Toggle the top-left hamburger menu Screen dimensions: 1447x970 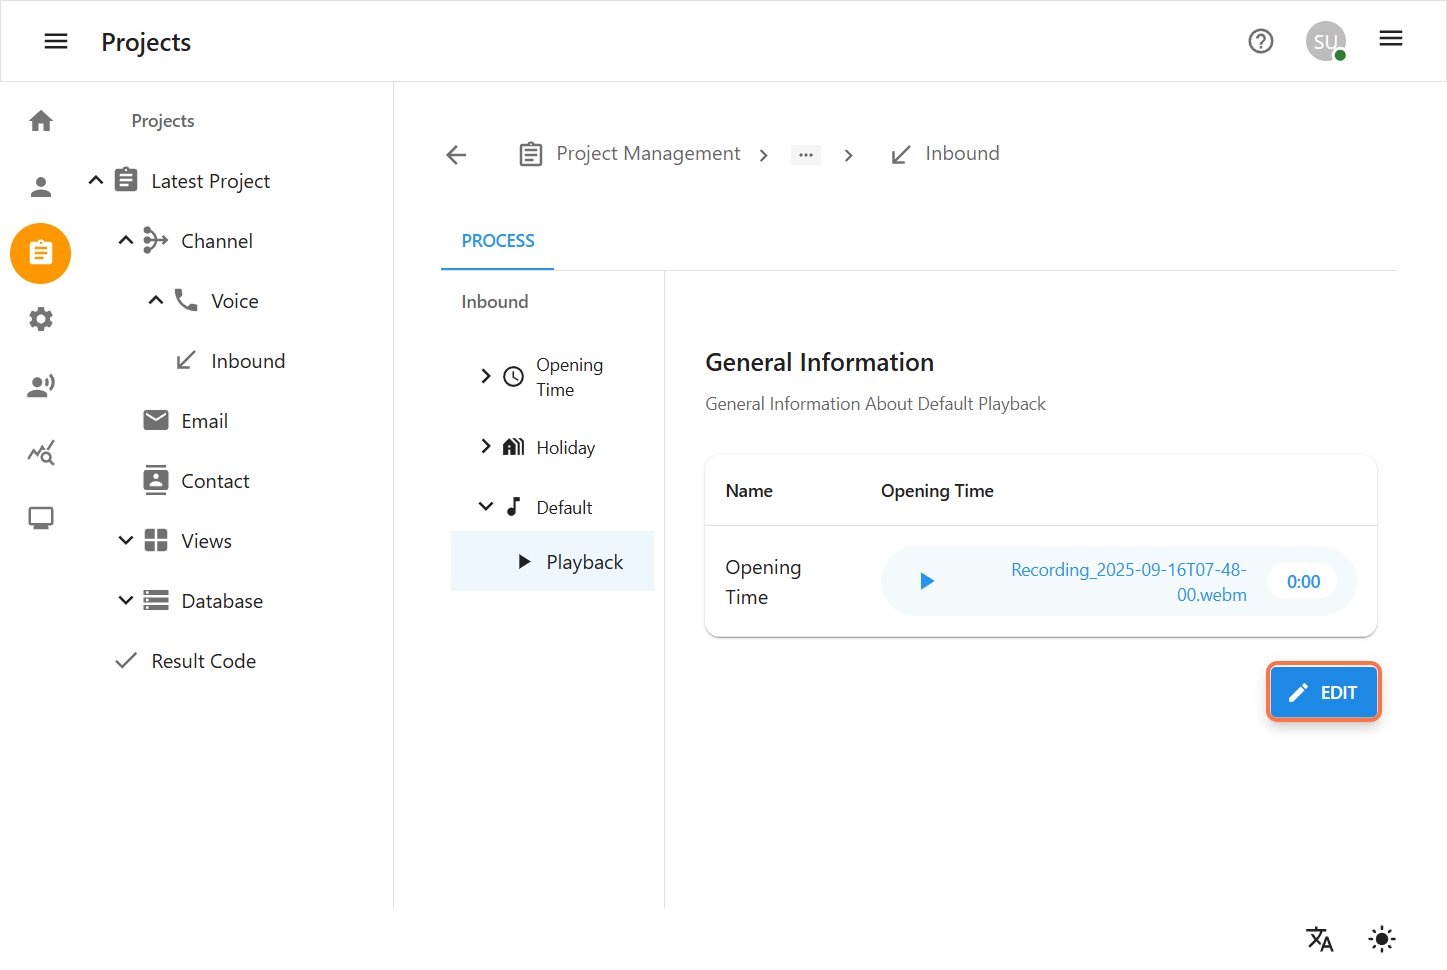click(x=56, y=41)
